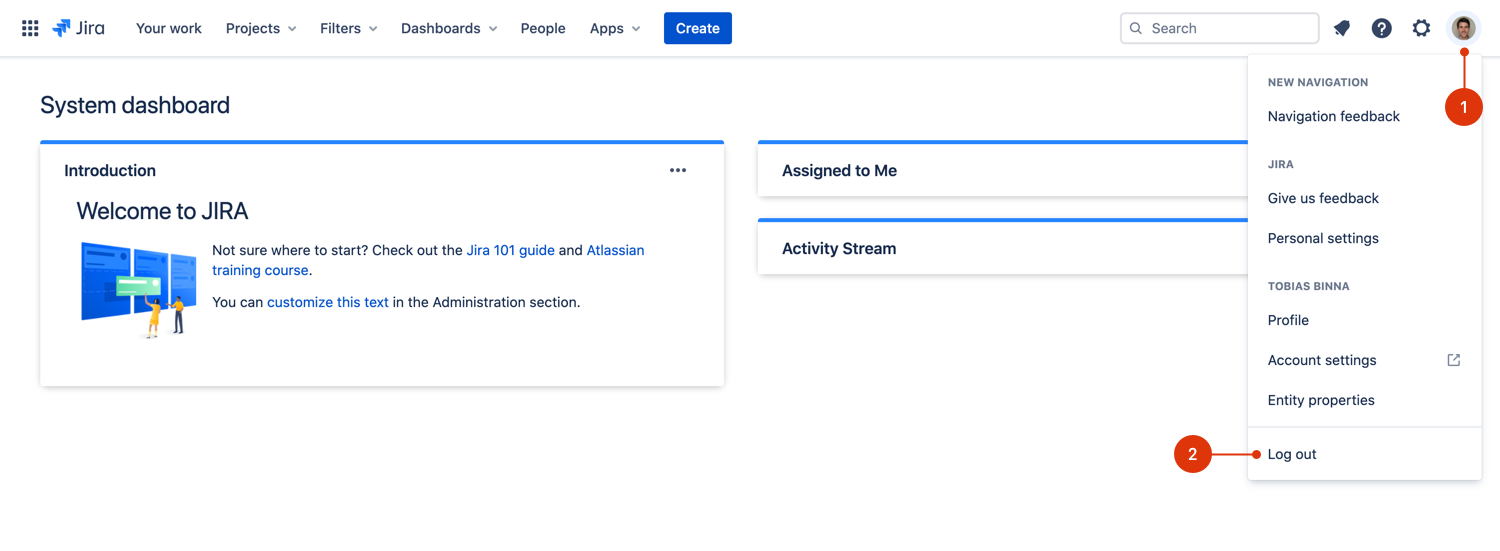Click external link icon beside Account settings
The height and width of the screenshot is (551, 1500).
1454,360
